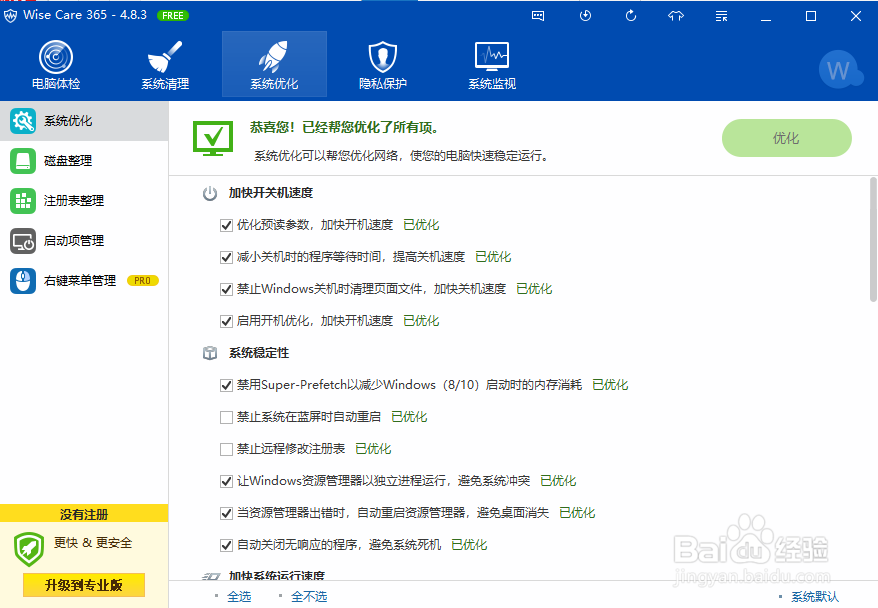Select 右键菜单管理 context menu manager
The width and height of the screenshot is (878, 608).
(84, 280)
